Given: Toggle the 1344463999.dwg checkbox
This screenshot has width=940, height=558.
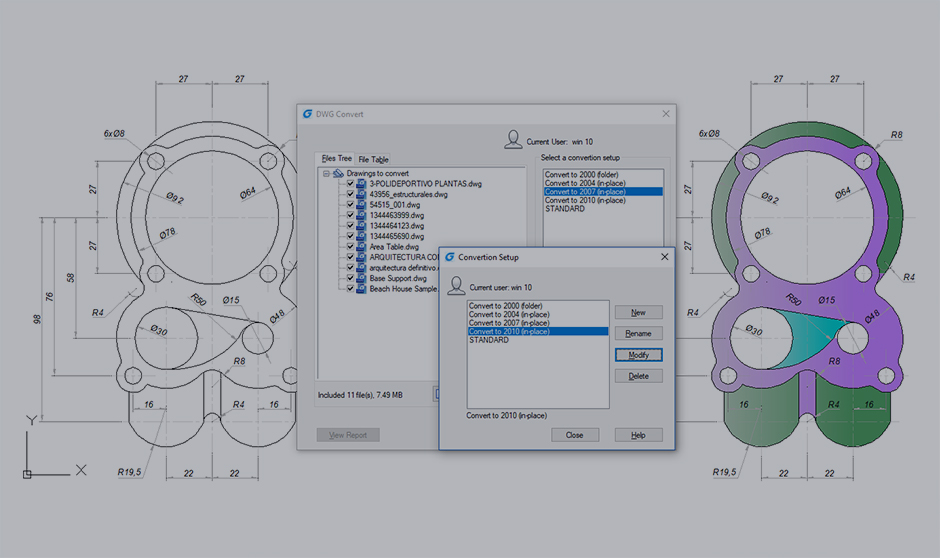Looking at the screenshot, I should tap(350, 215).
